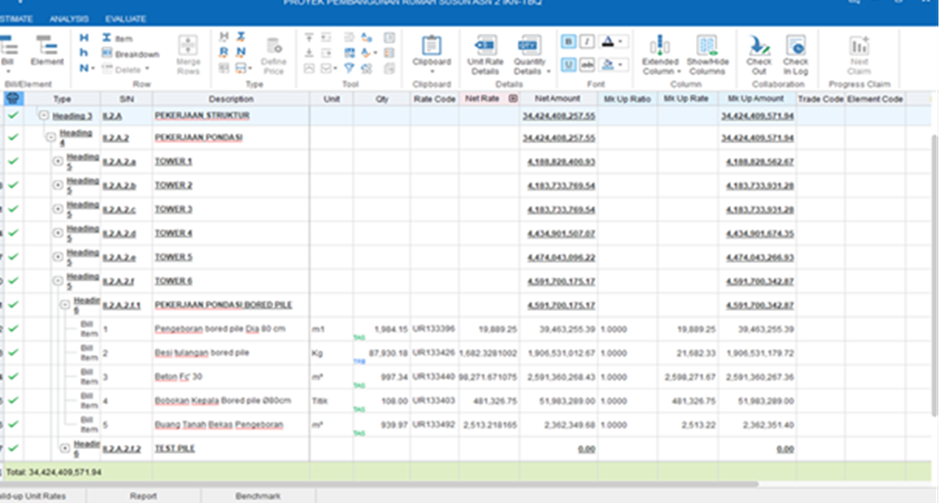Open the Report tab at the bottom

(143, 495)
